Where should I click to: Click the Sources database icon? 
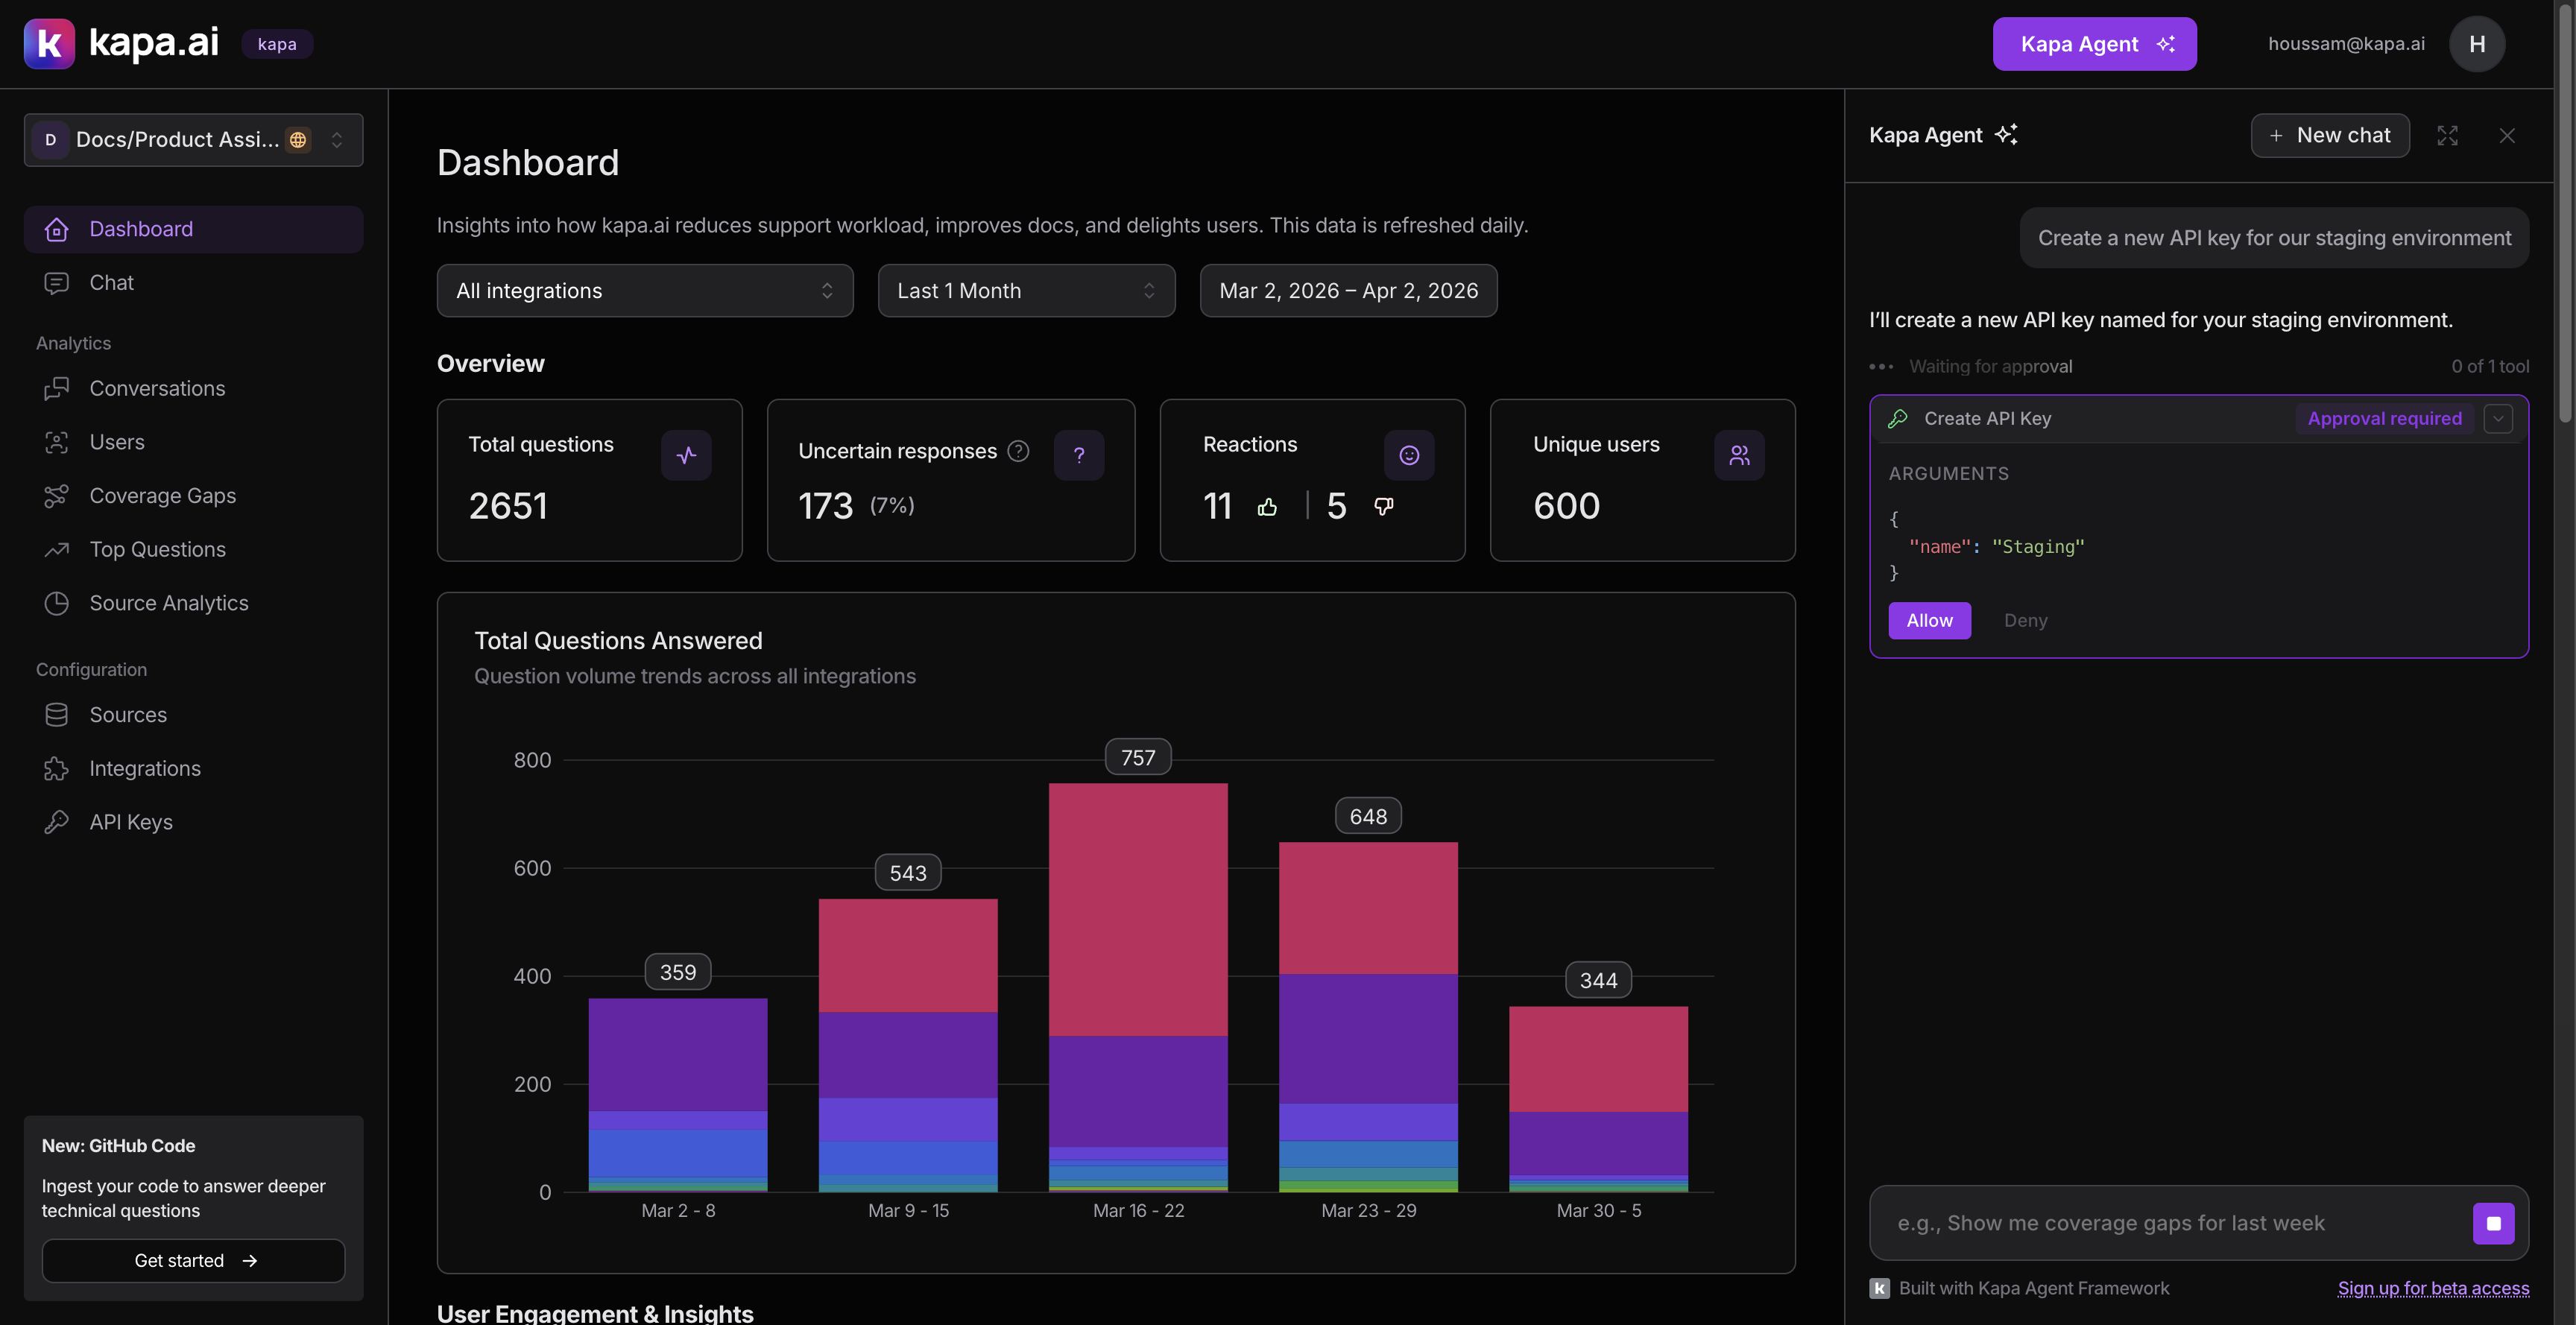(57, 714)
